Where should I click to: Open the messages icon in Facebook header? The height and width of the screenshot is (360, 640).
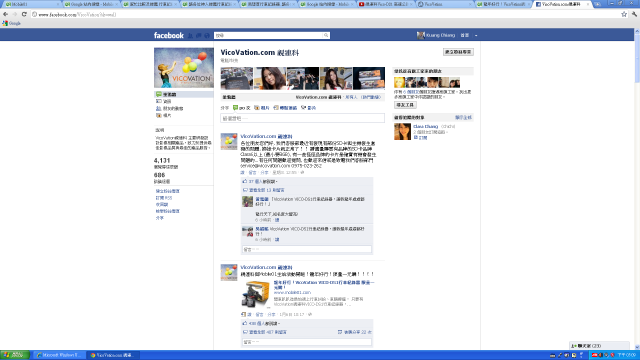tap(199, 36)
